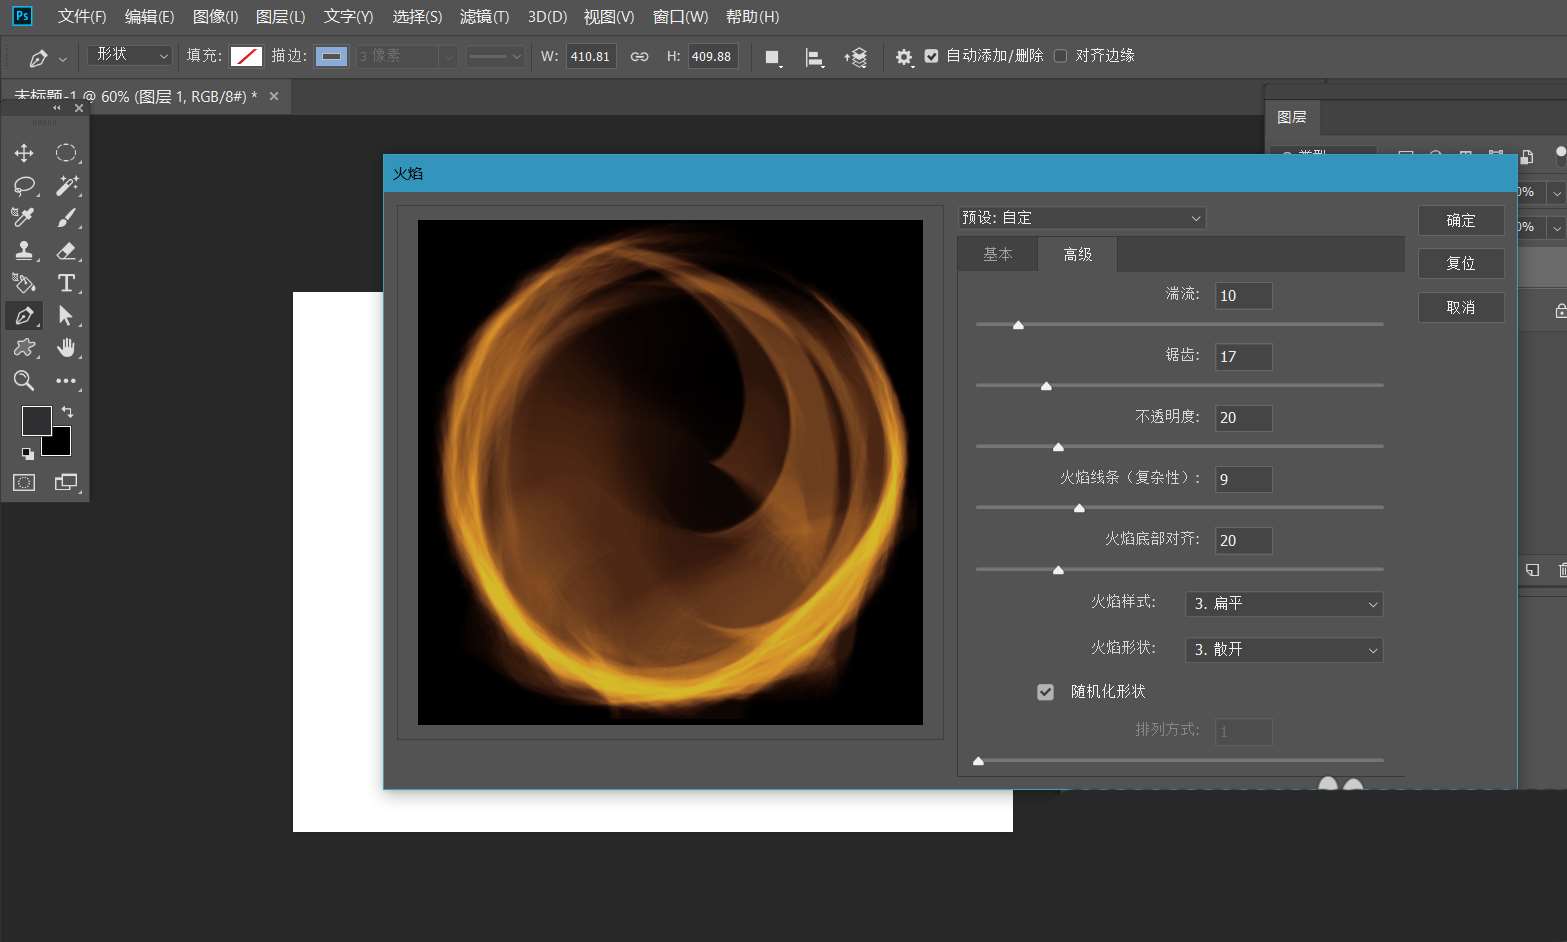Click the 不透明度 slider handle
This screenshot has height=942, width=1567.
click(x=1058, y=447)
